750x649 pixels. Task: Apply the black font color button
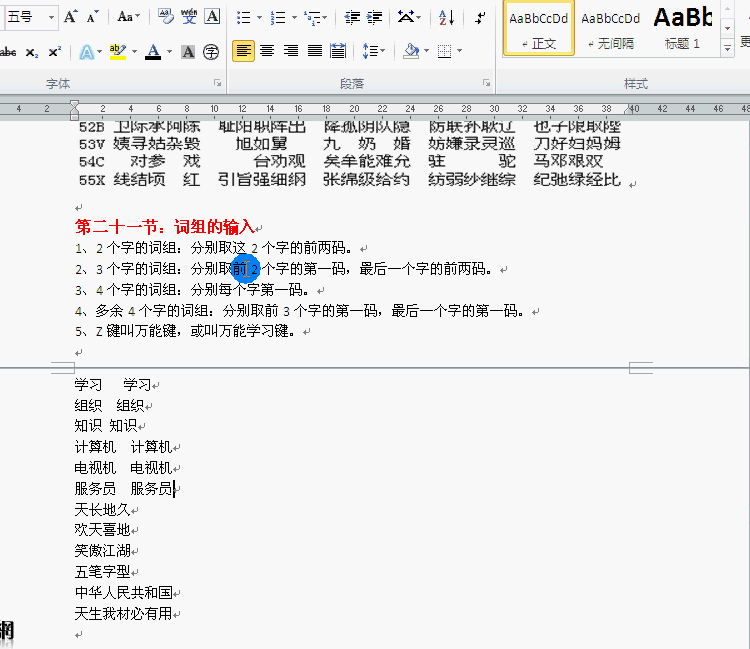(x=153, y=52)
